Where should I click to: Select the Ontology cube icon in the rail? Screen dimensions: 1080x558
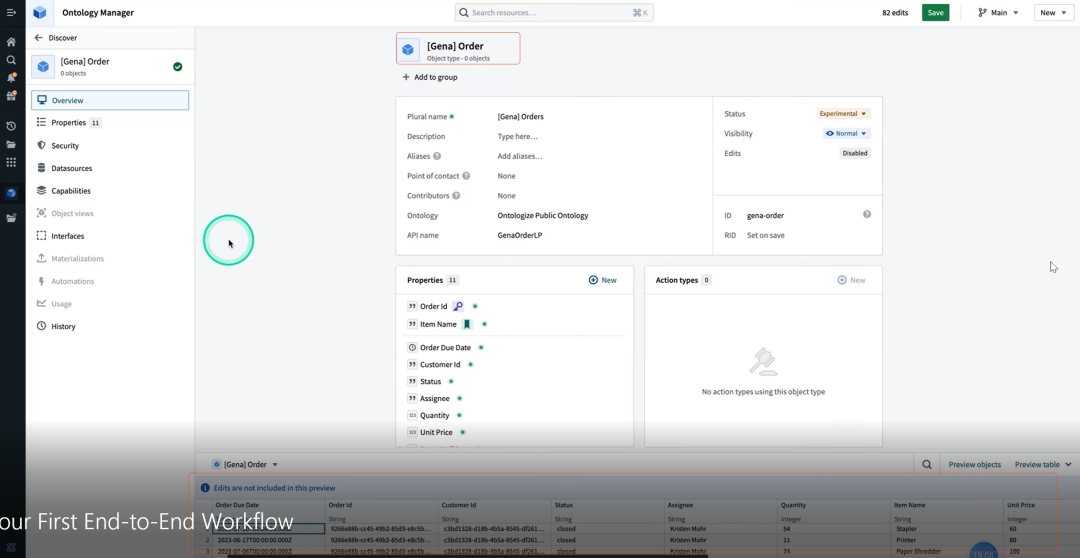coord(11,193)
